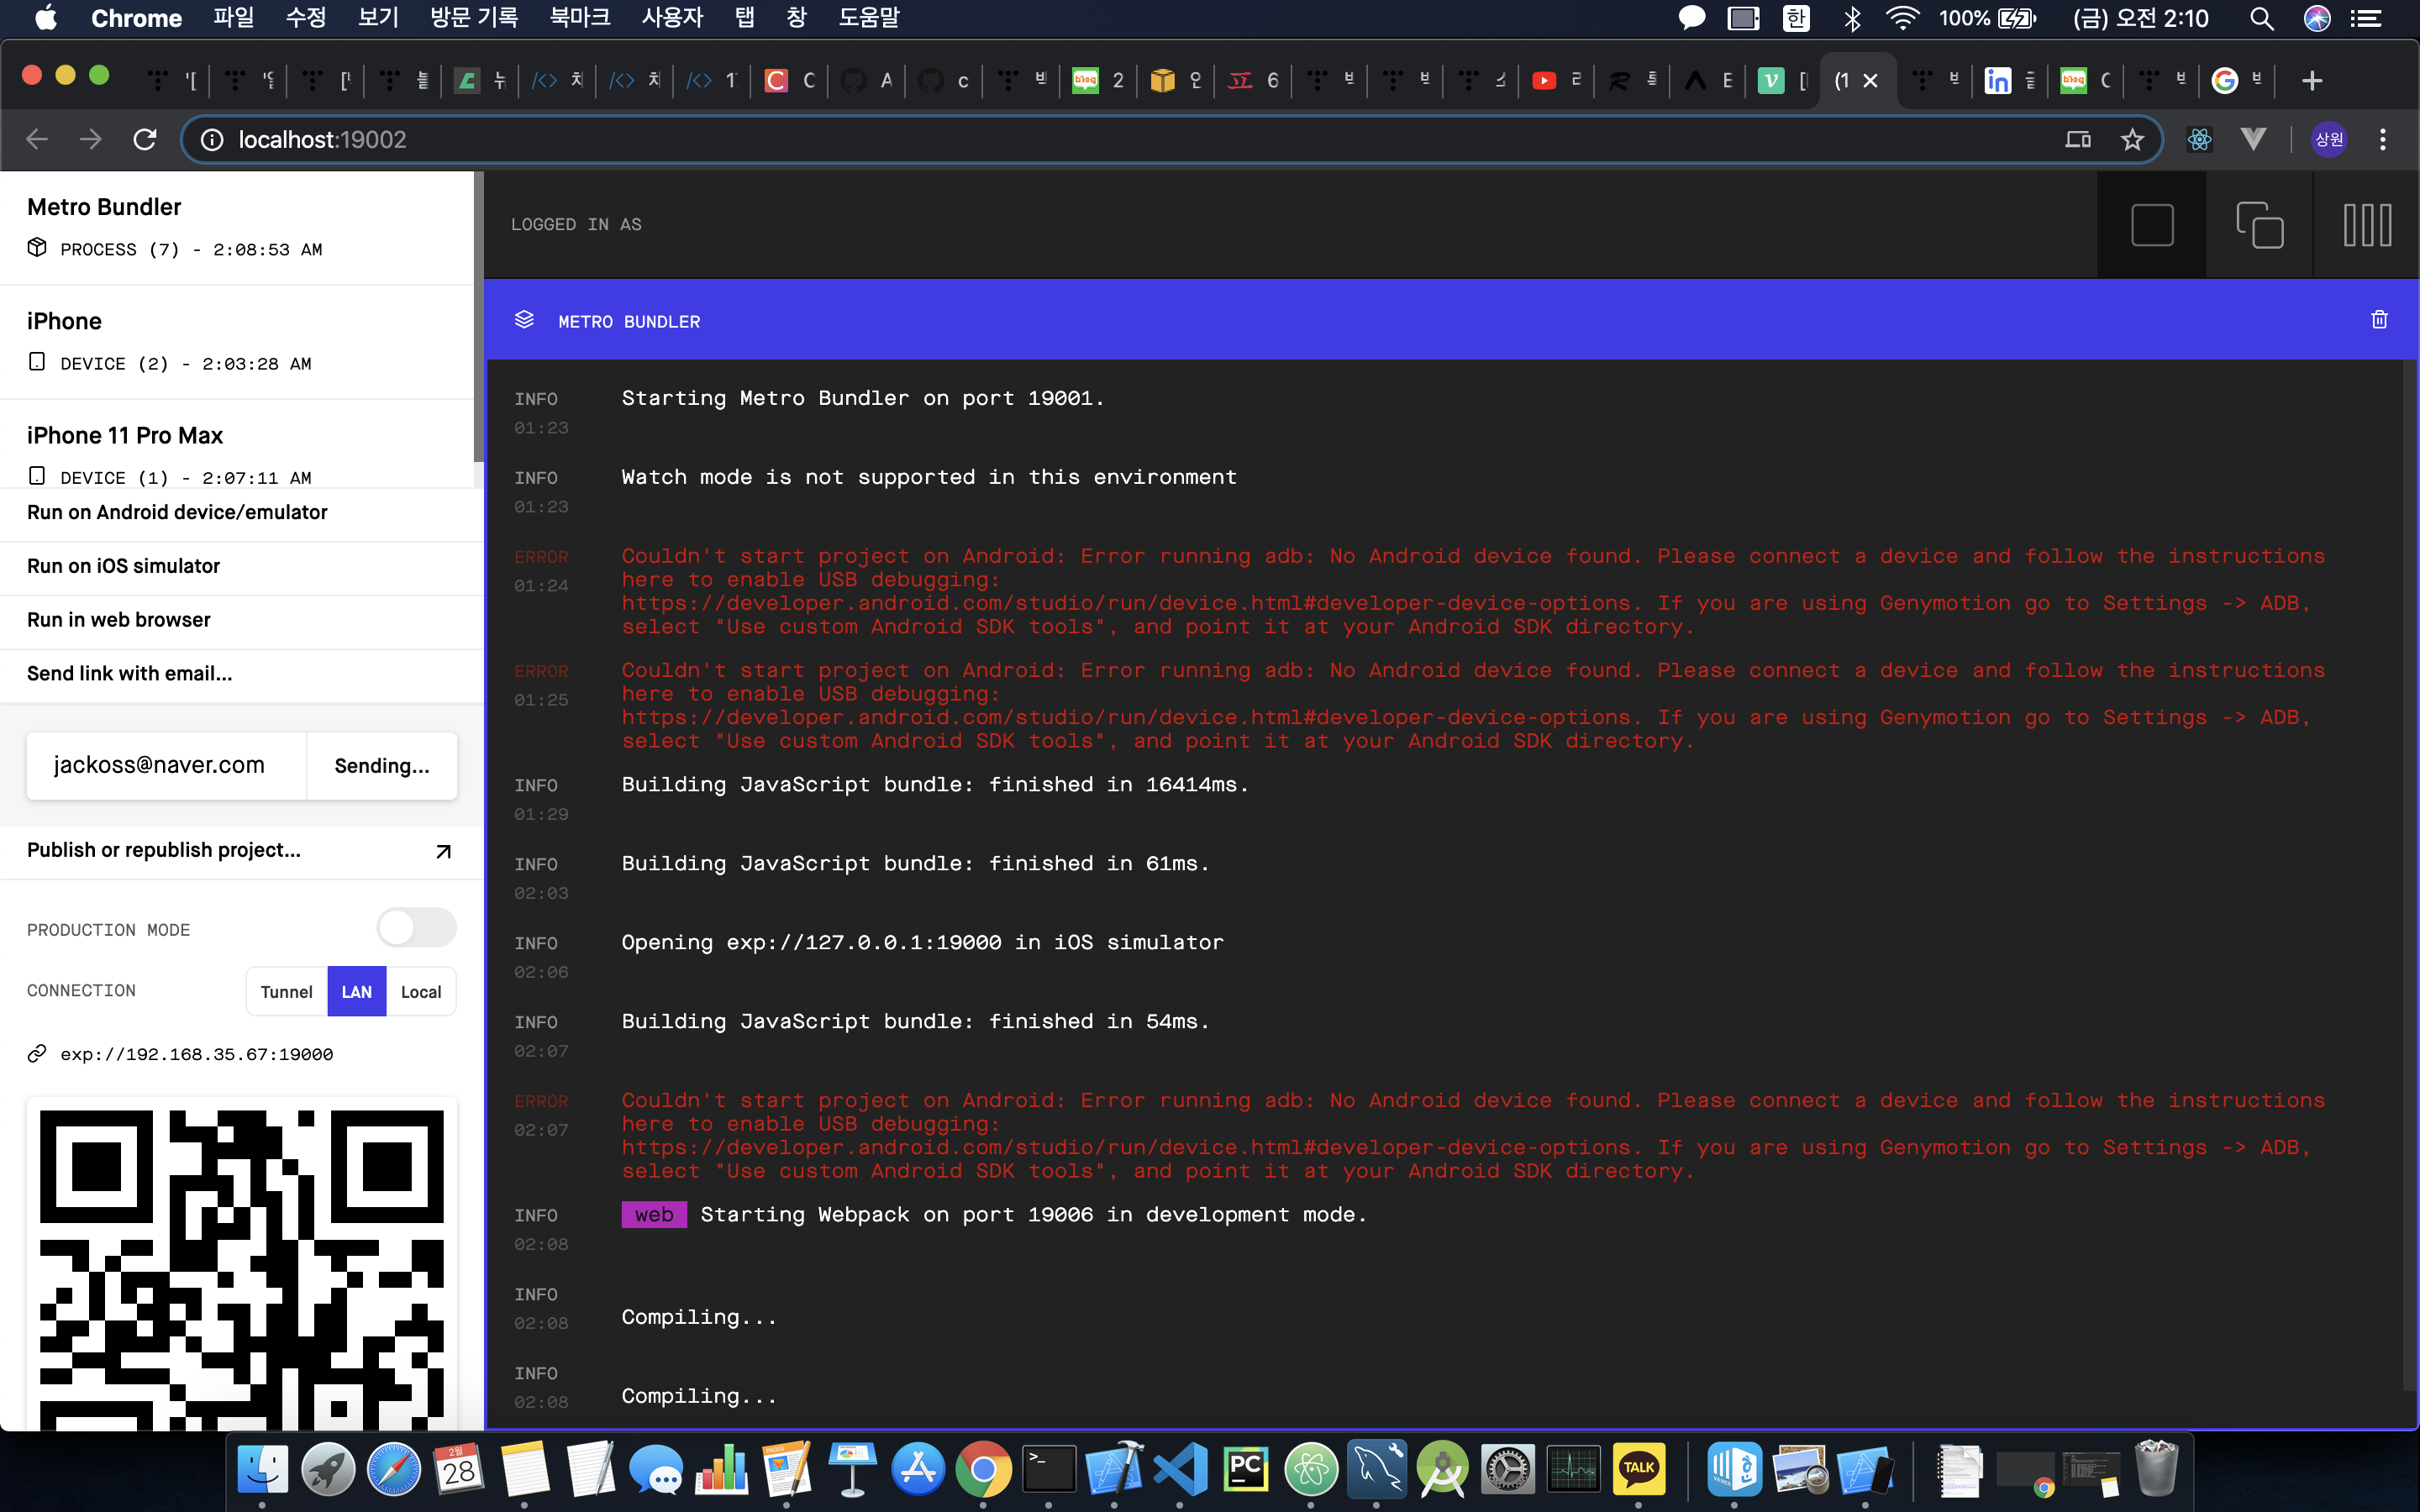
Task: Click the Vue DevTools extension icon
Action: 2253,140
